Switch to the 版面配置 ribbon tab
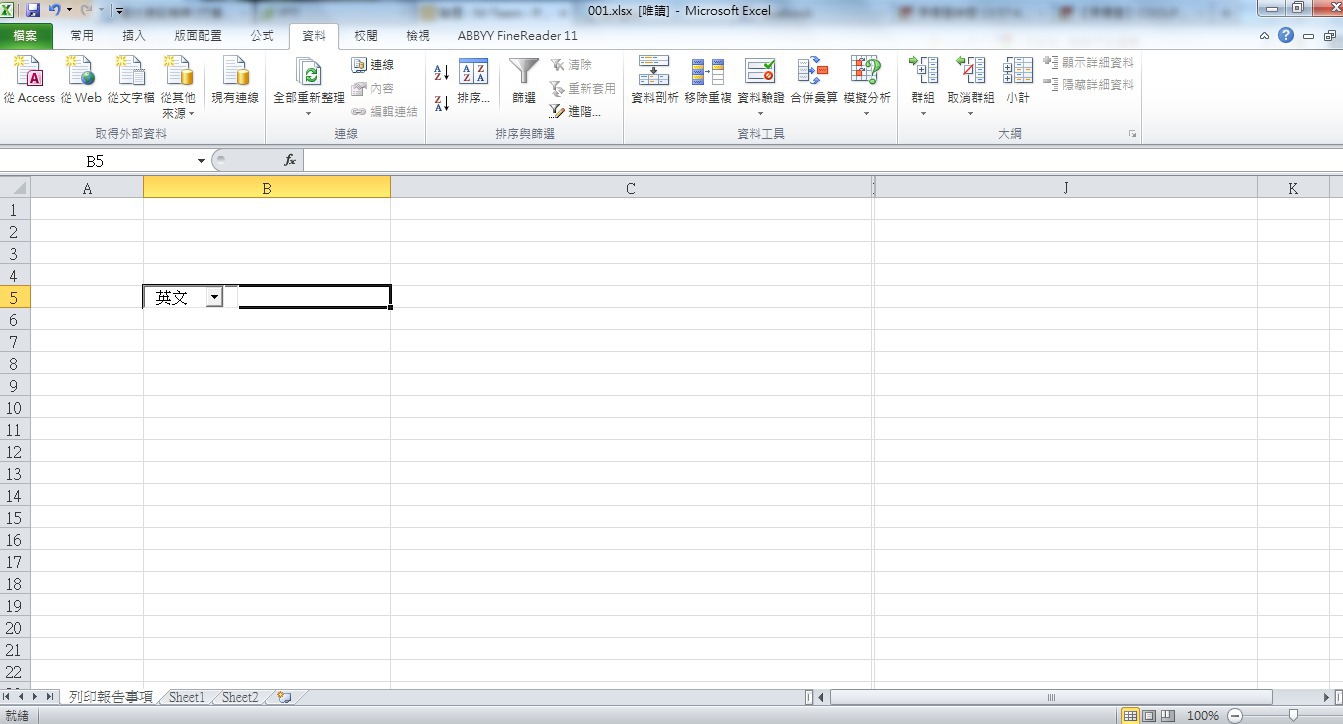The width and height of the screenshot is (1343, 724). pos(198,35)
